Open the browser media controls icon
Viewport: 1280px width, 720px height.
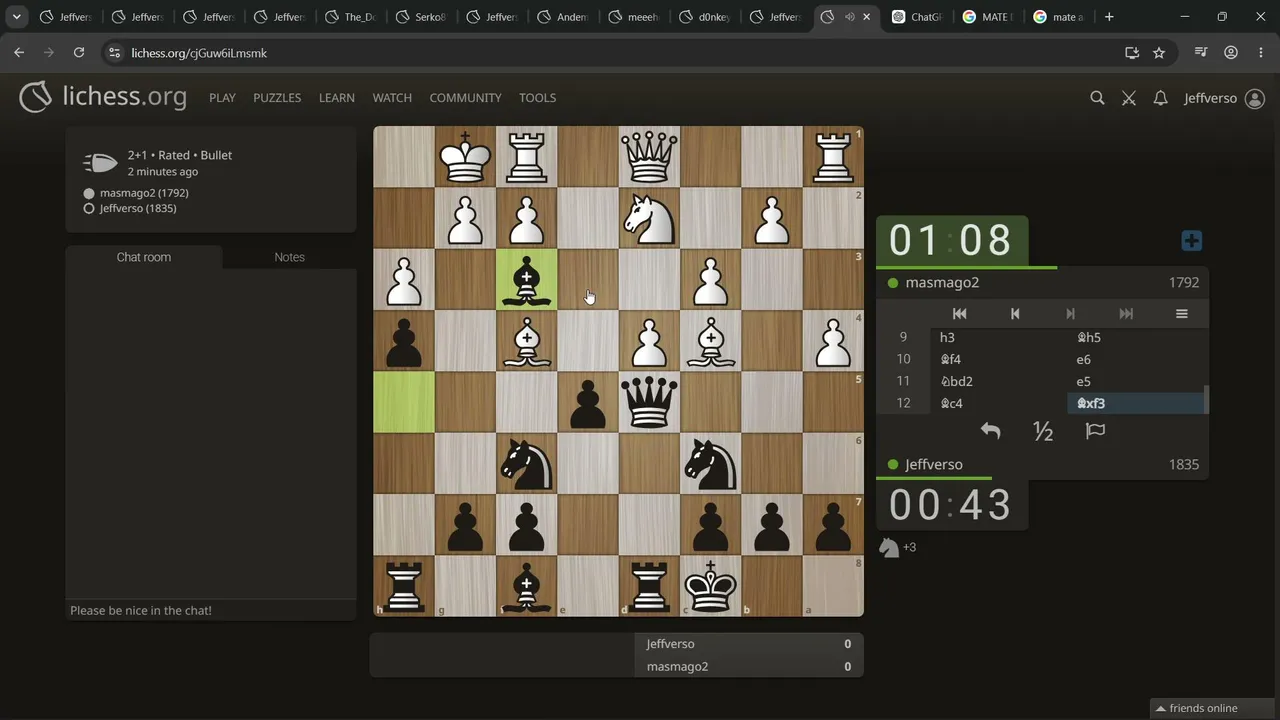1202,53
